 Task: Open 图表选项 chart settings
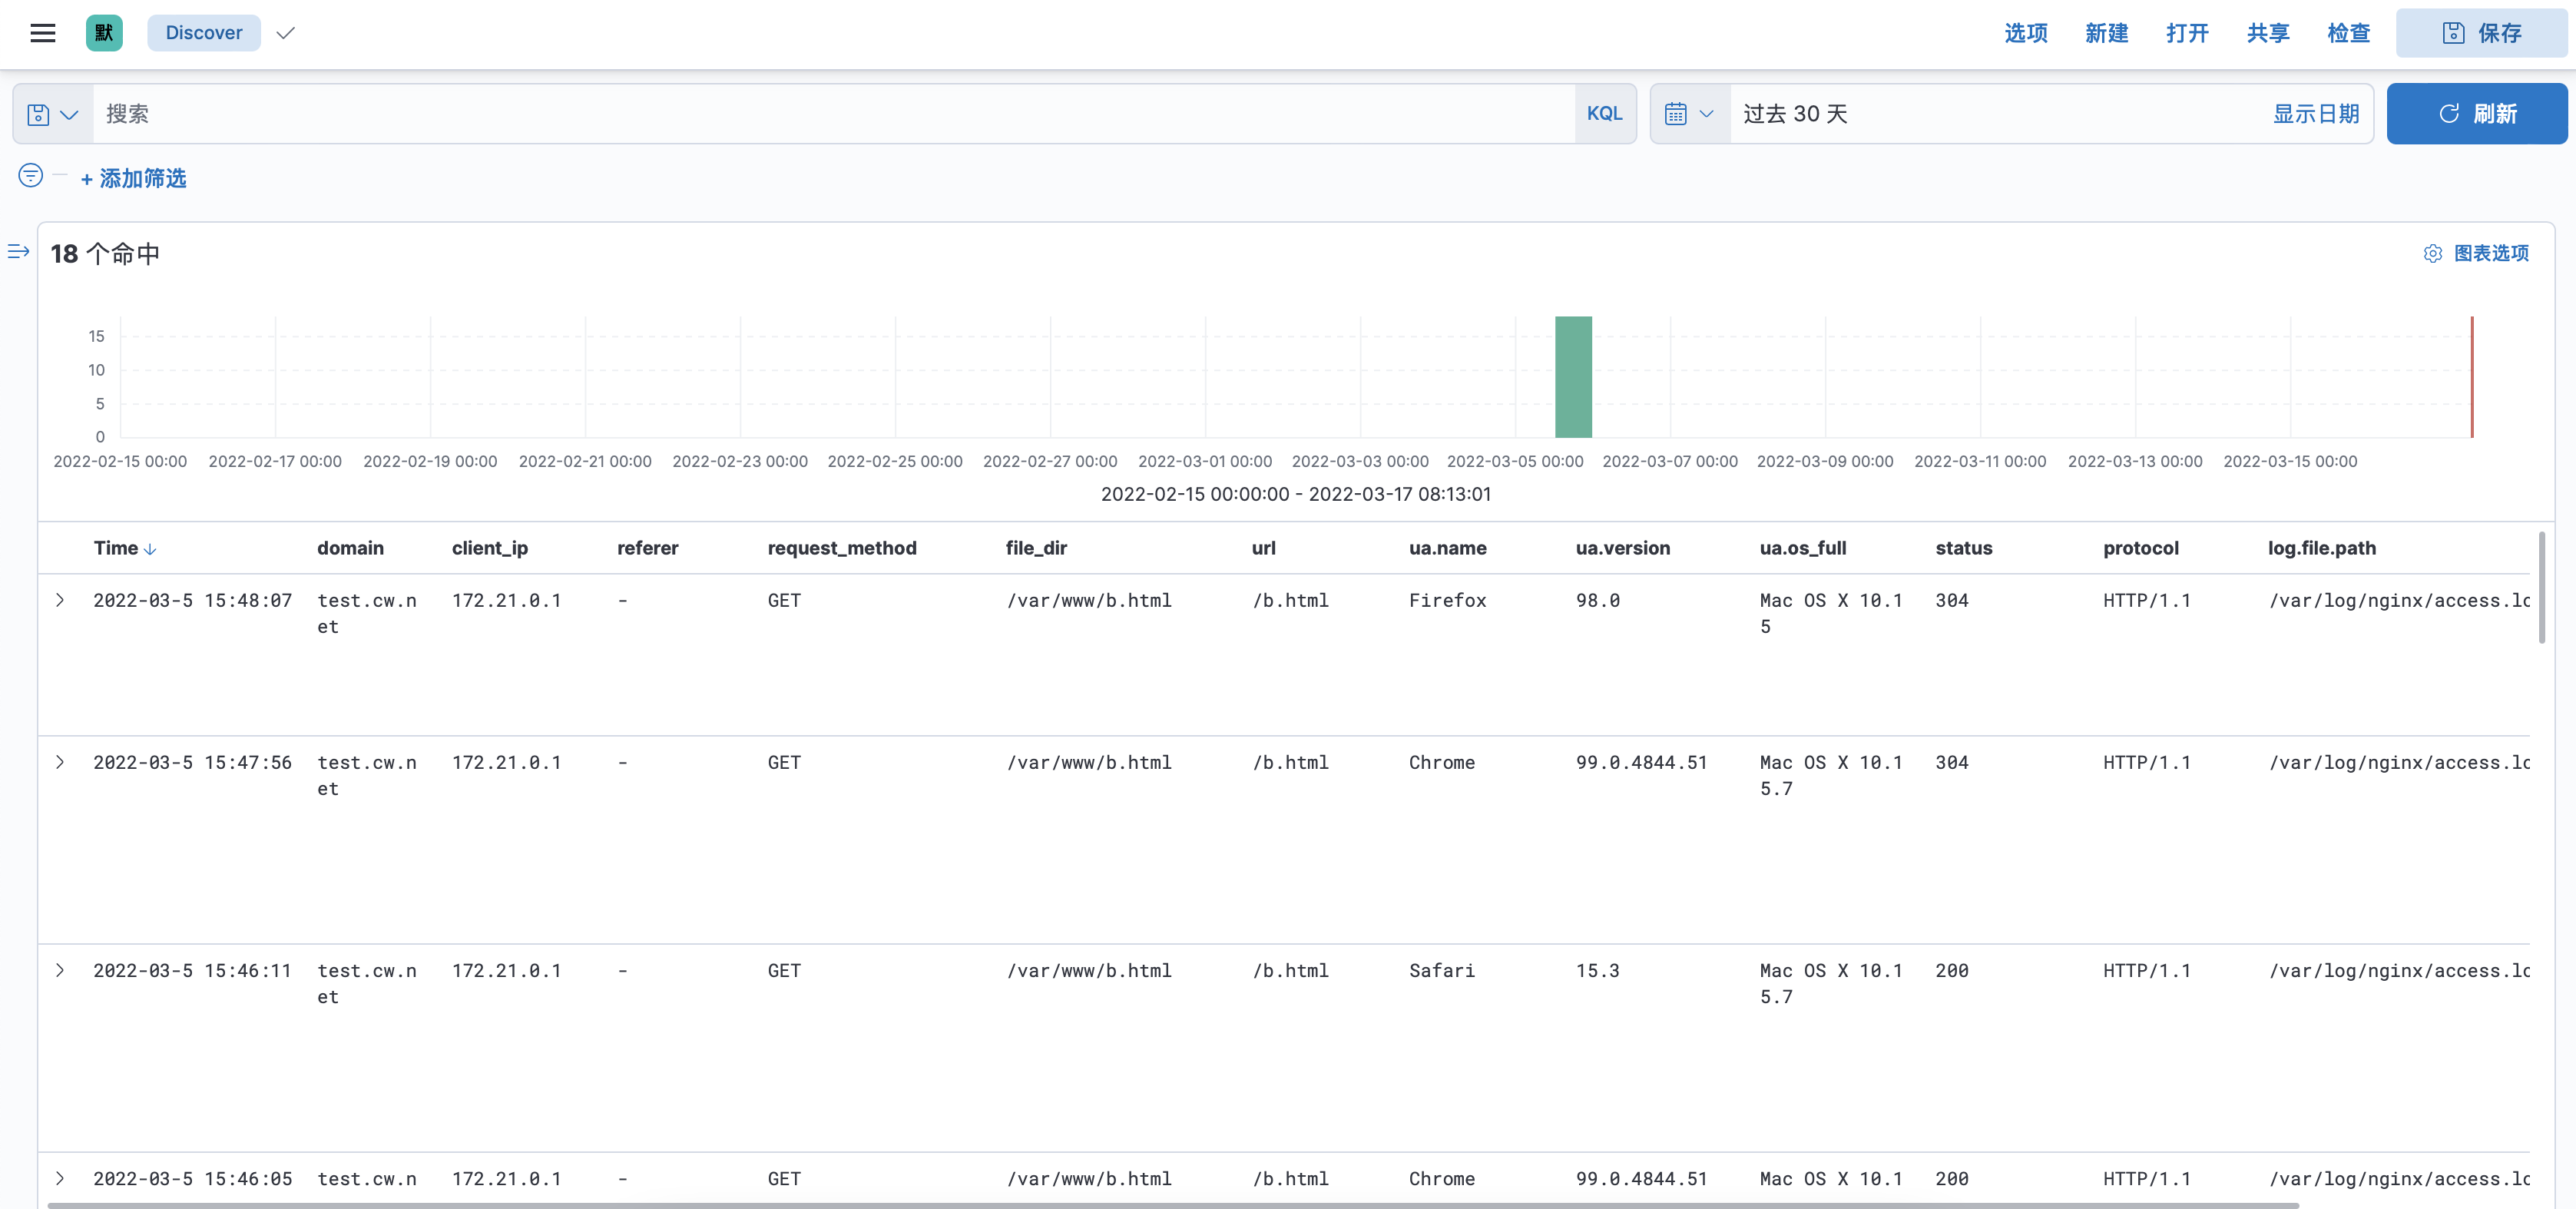(2476, 253)
